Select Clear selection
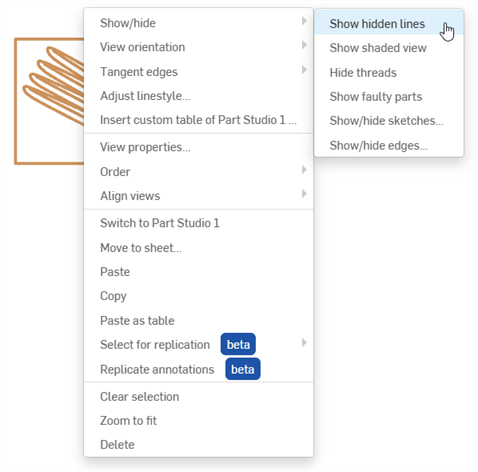478x472 pixels. pos(198,397)
